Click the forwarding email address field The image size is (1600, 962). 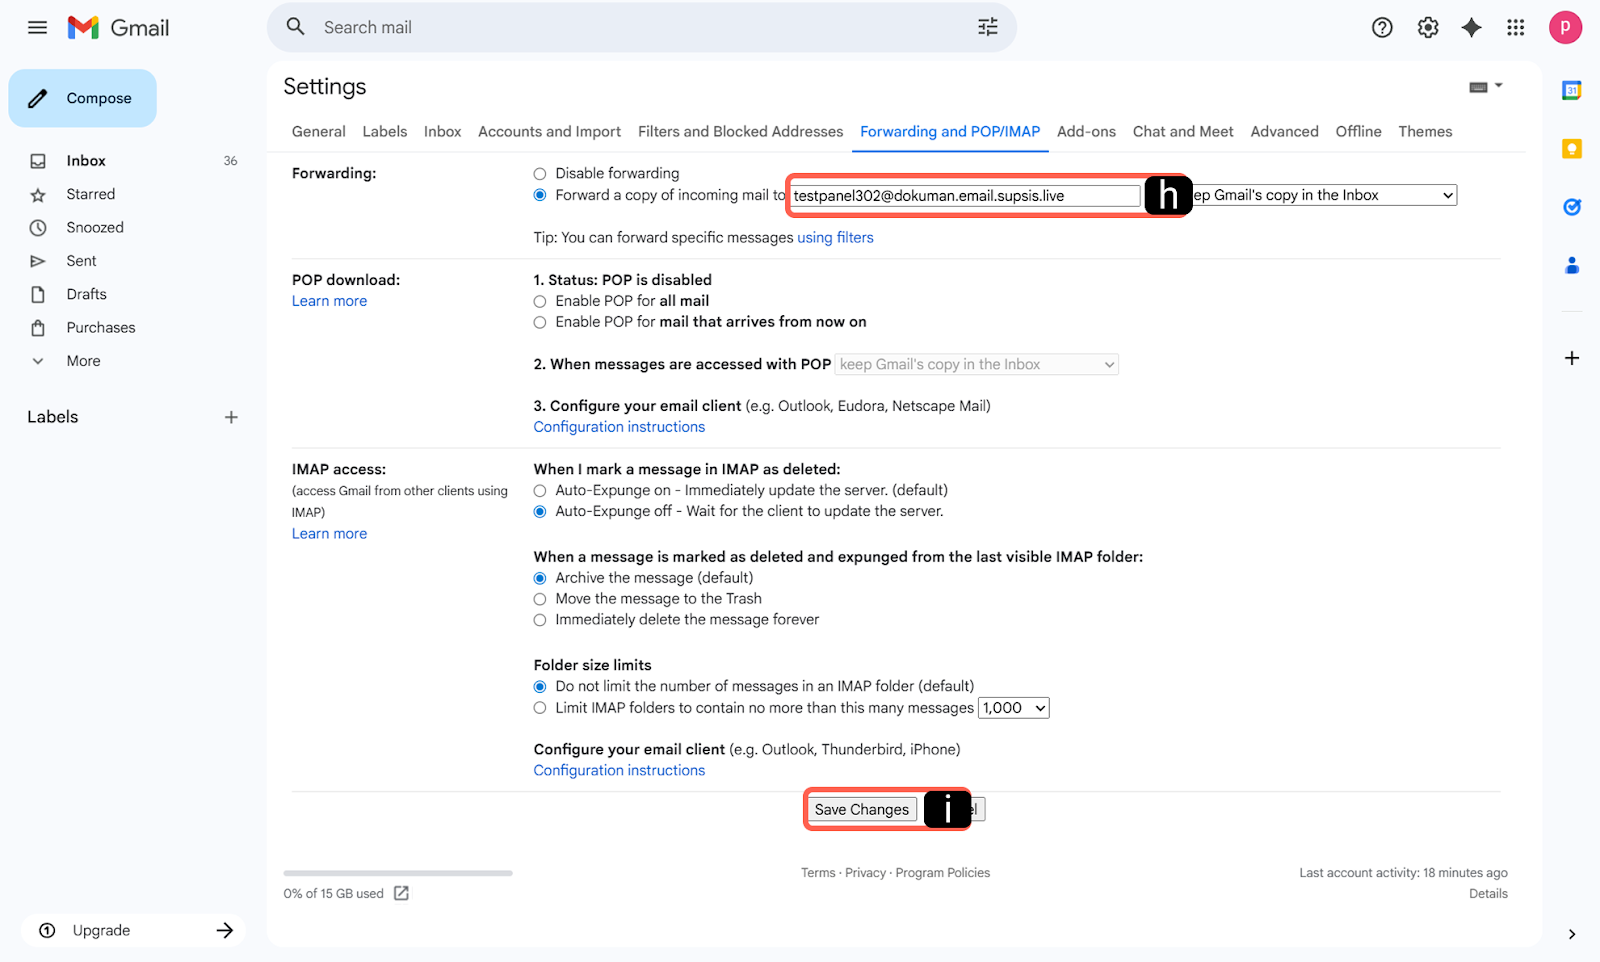[964, 196]
